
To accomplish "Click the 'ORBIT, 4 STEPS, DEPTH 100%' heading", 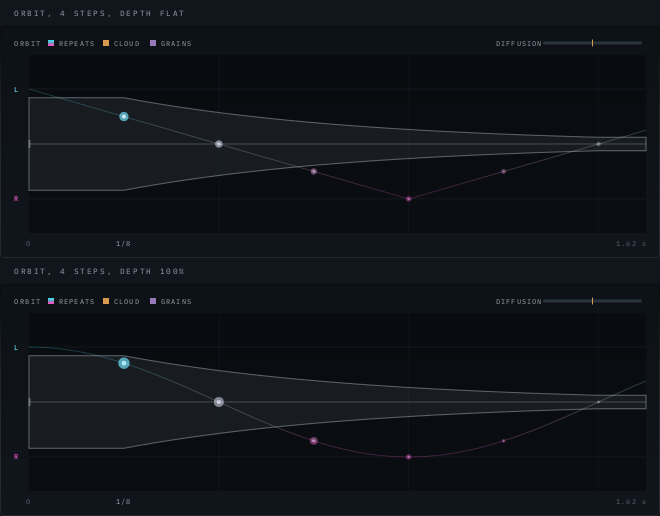I will [99, 271].
